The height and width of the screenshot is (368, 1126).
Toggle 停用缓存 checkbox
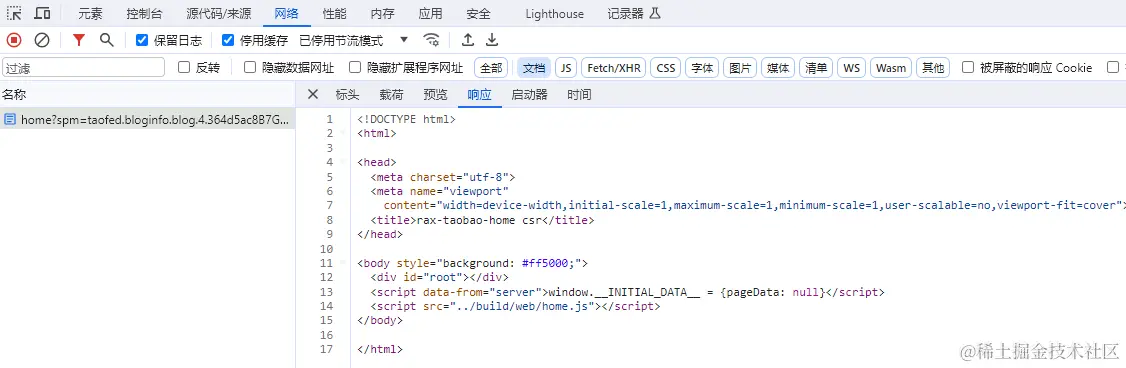[228, 40]
